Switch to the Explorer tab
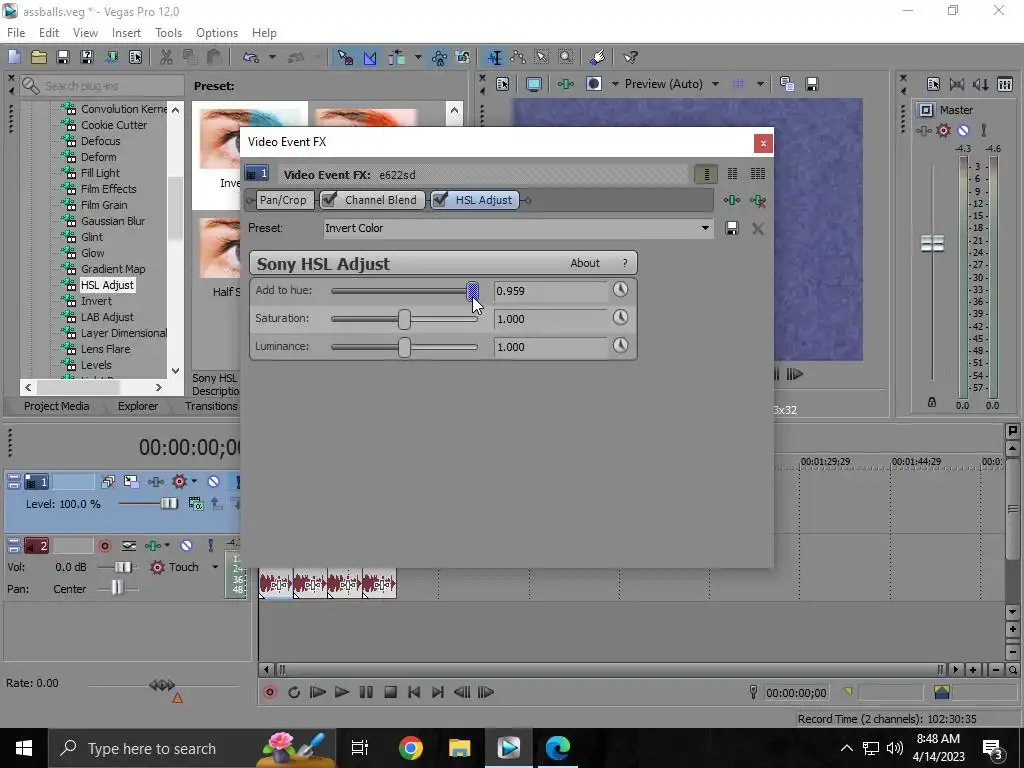 [138, 406]
